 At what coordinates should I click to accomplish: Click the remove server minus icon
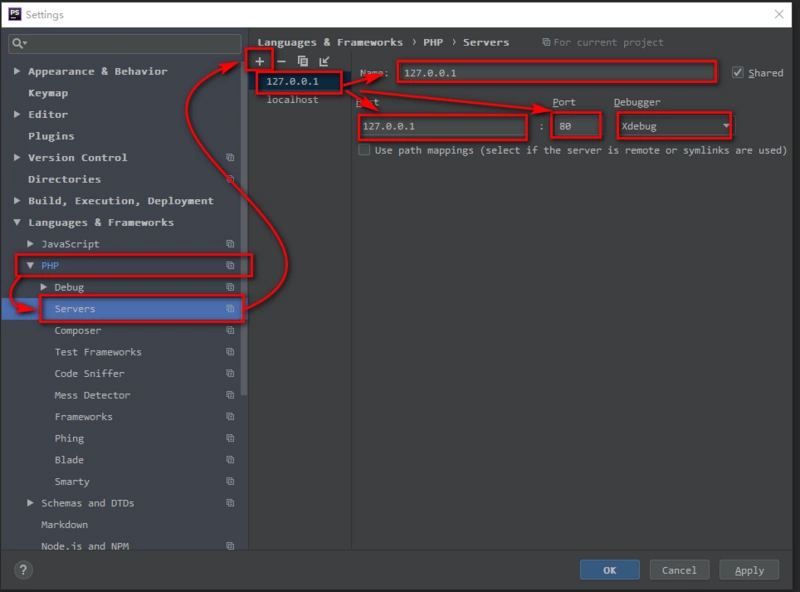281,62
